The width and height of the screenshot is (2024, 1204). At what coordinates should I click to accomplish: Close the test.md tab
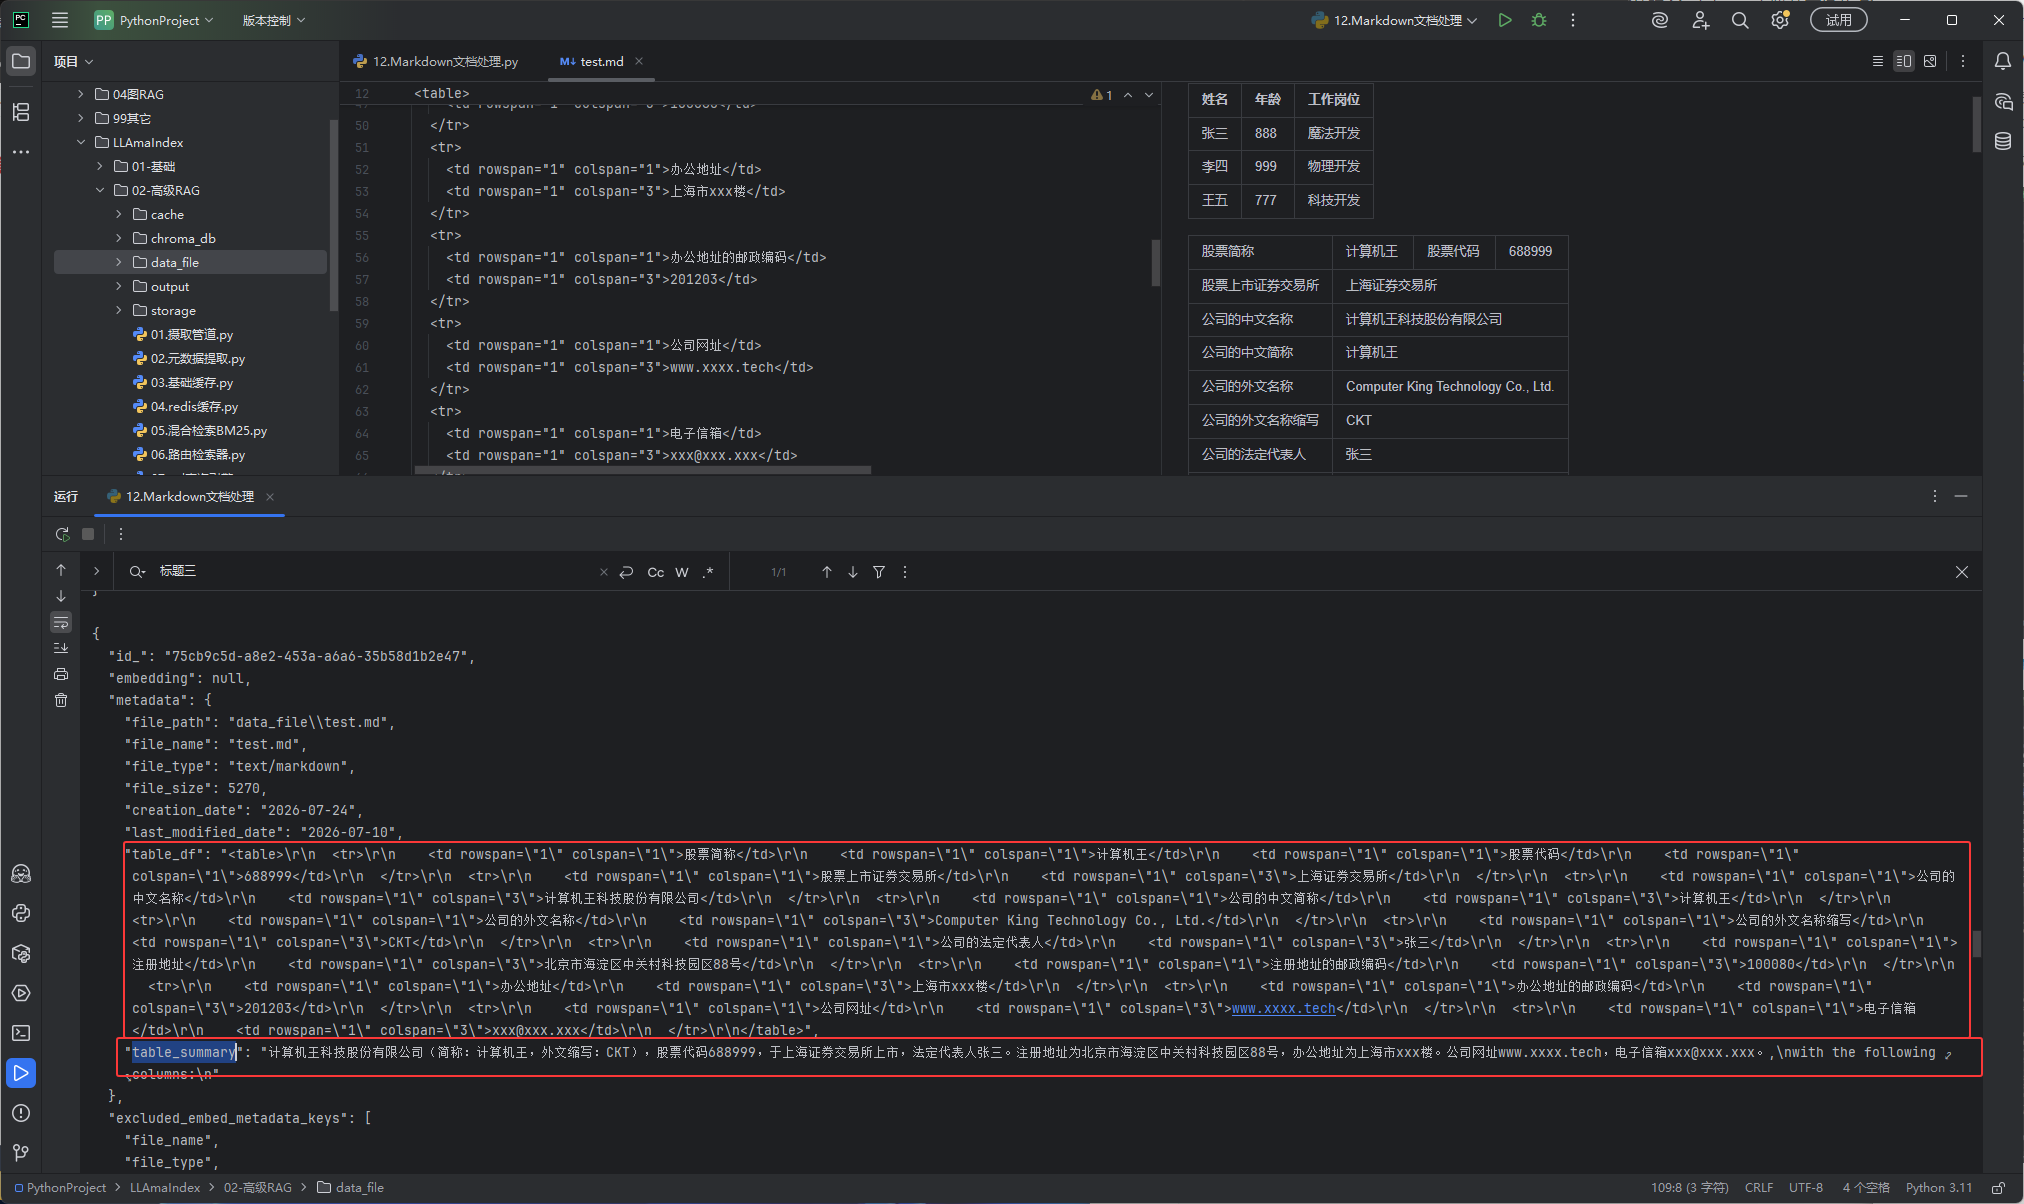pos(639,61)
